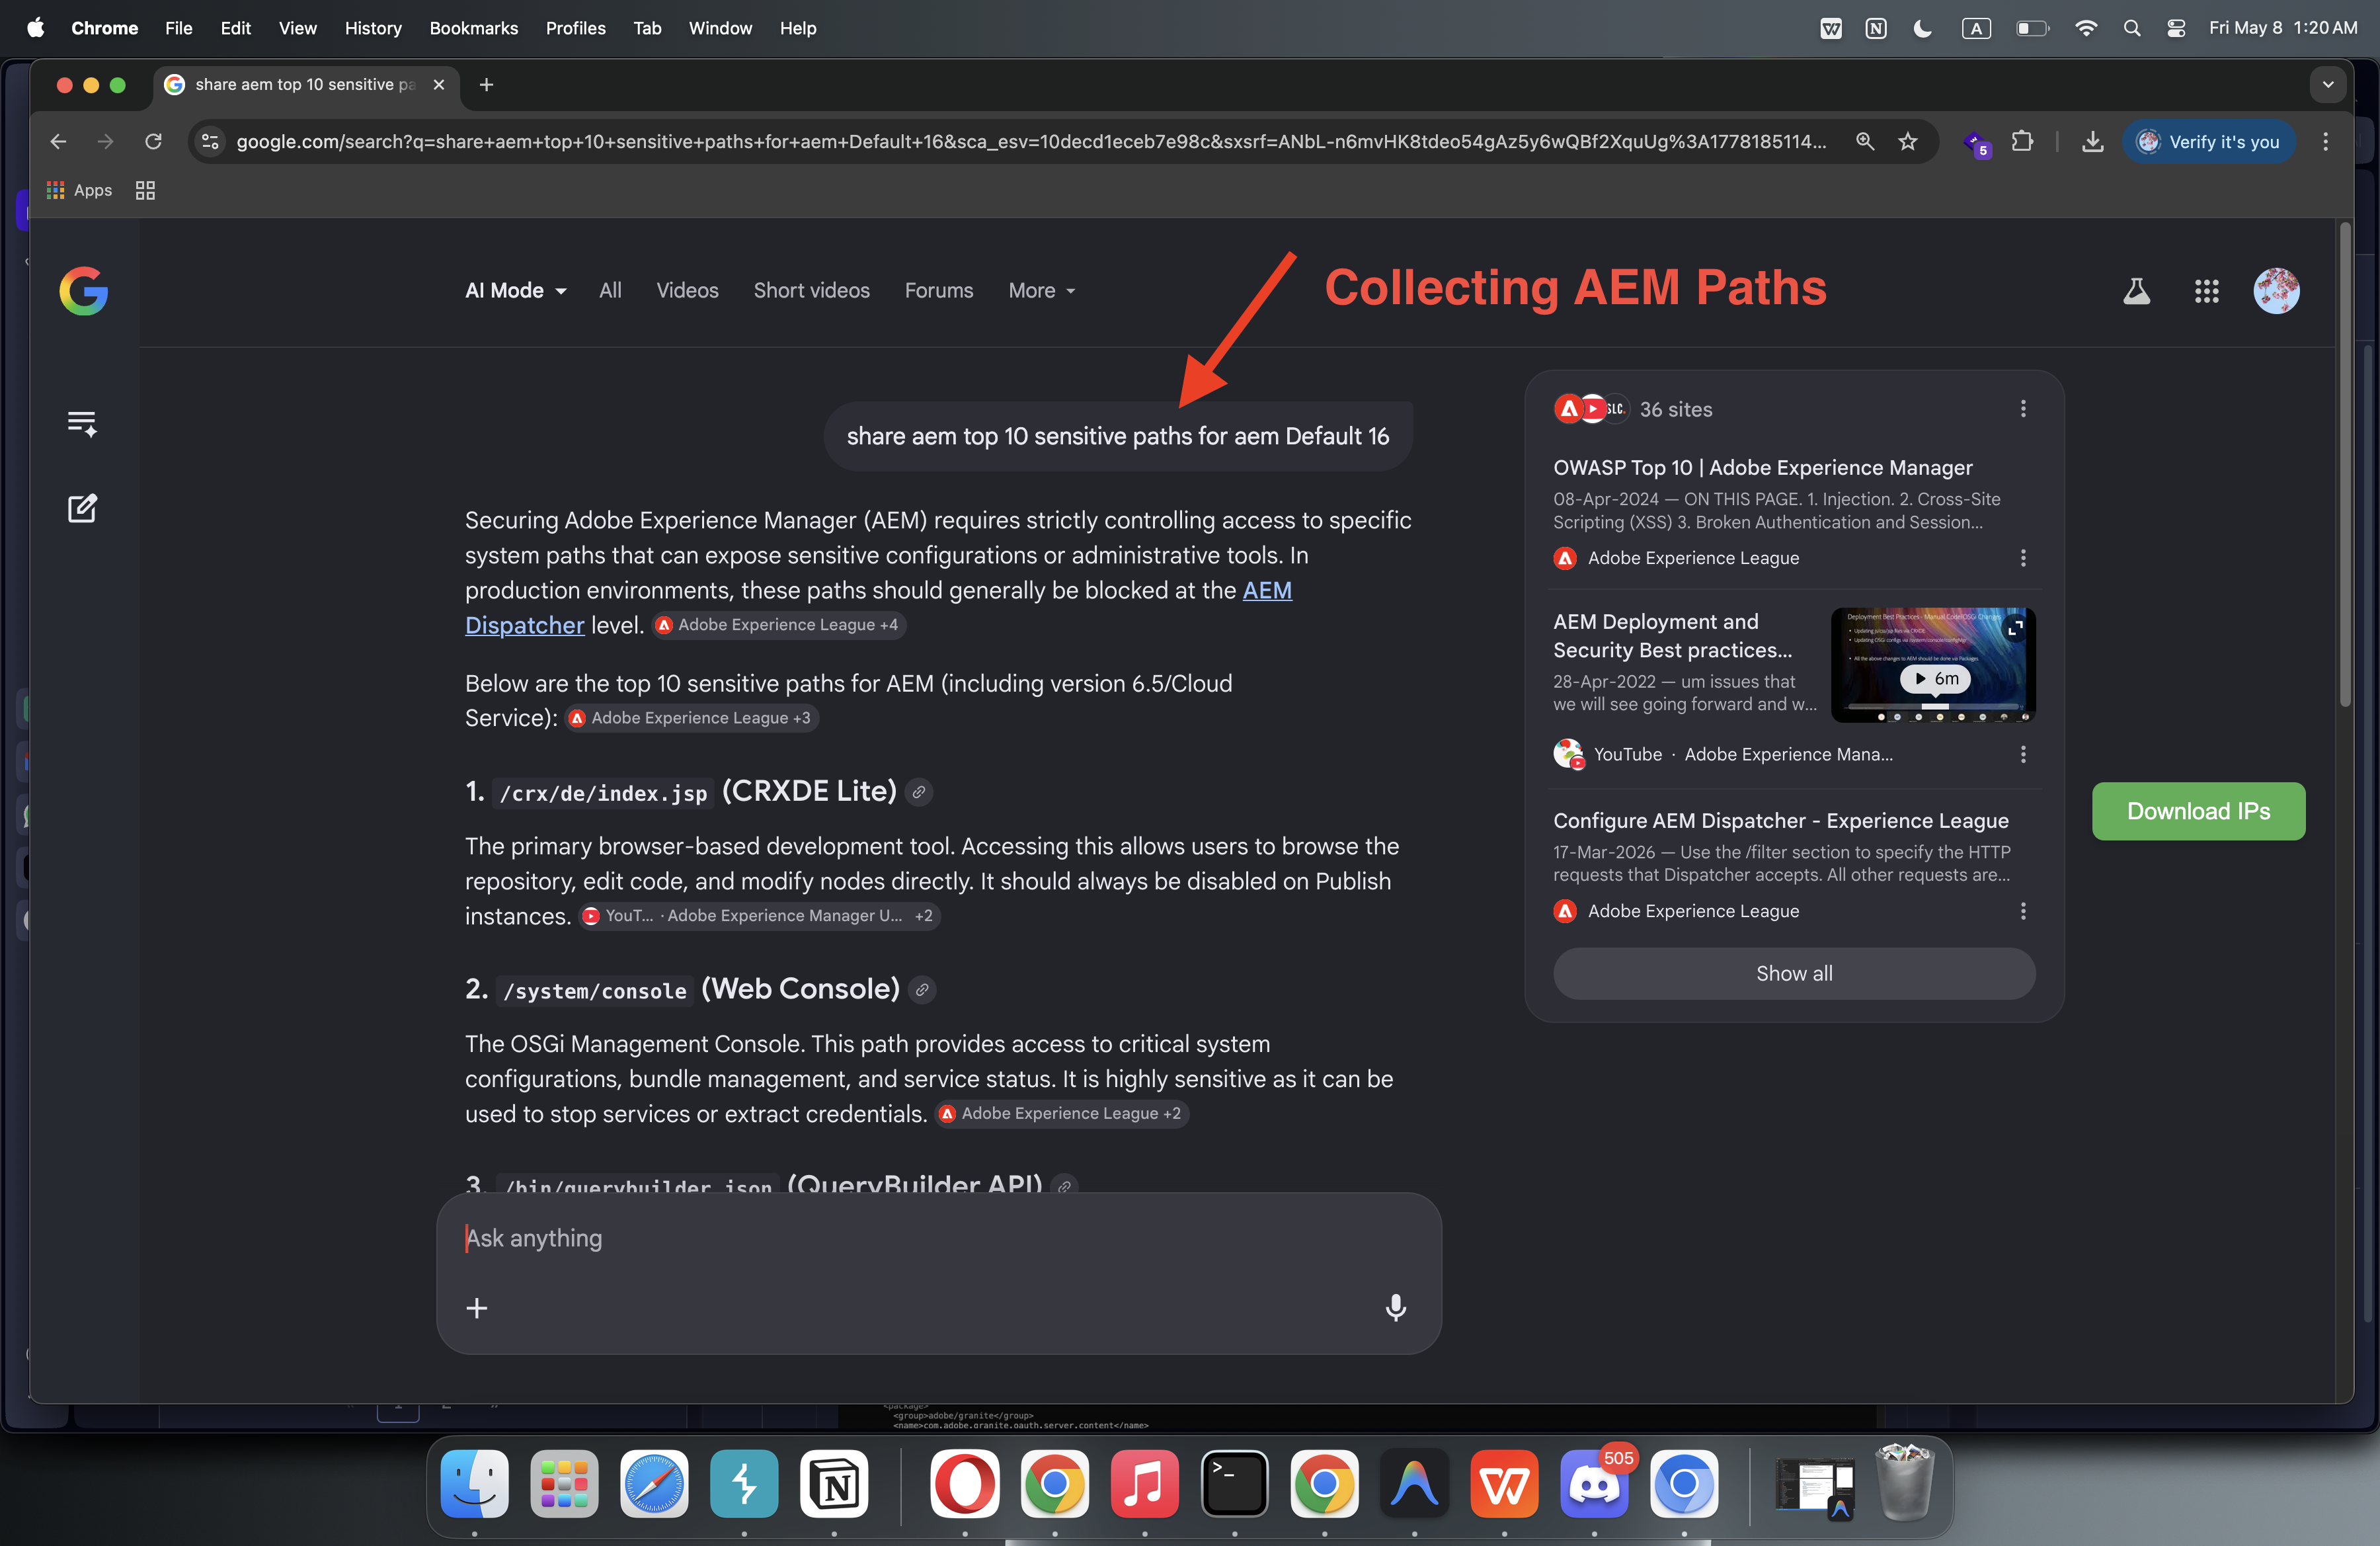Expand the Adobe Experience League +4 sources chip

(x=778, y=625)
